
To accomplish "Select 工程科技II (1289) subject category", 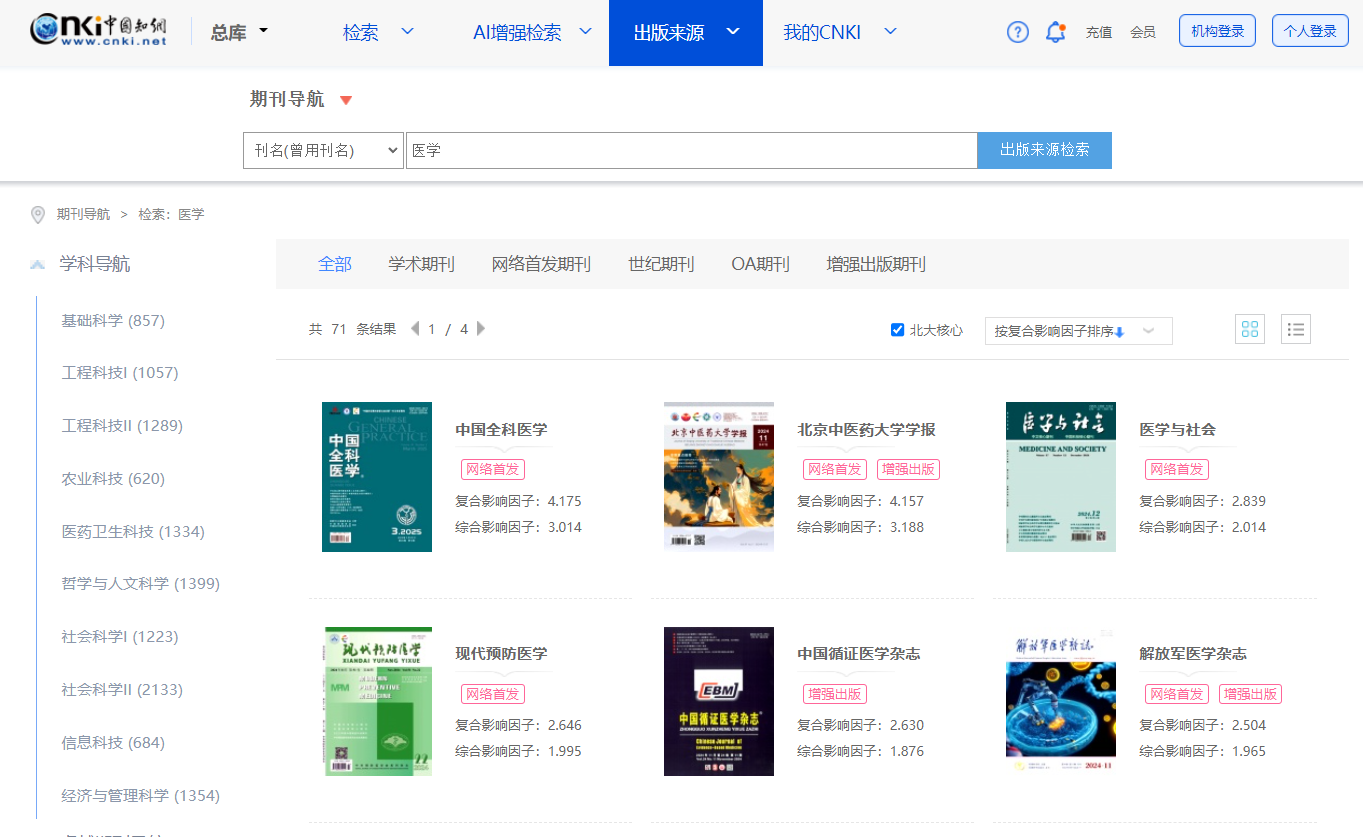I will pyautogui.click(x=122, y=426).
